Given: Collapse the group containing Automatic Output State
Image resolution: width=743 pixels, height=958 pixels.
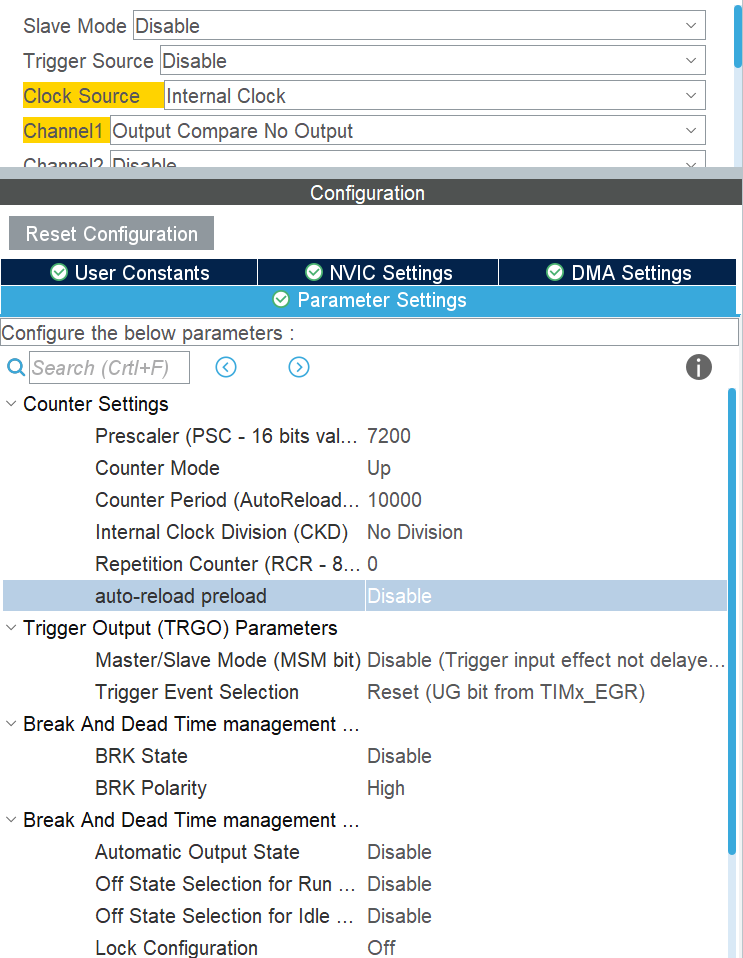Looking at the screenshot, I should (11, 820).
